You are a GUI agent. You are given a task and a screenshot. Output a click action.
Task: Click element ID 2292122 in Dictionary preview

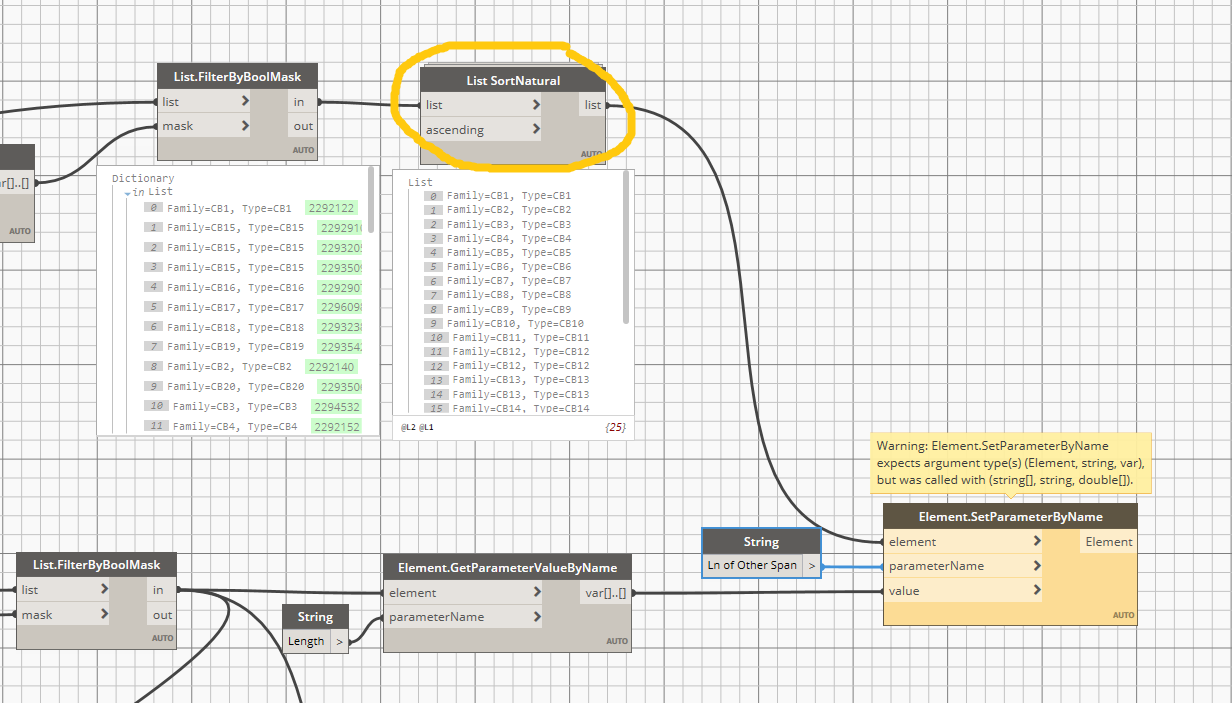(332, 208)
